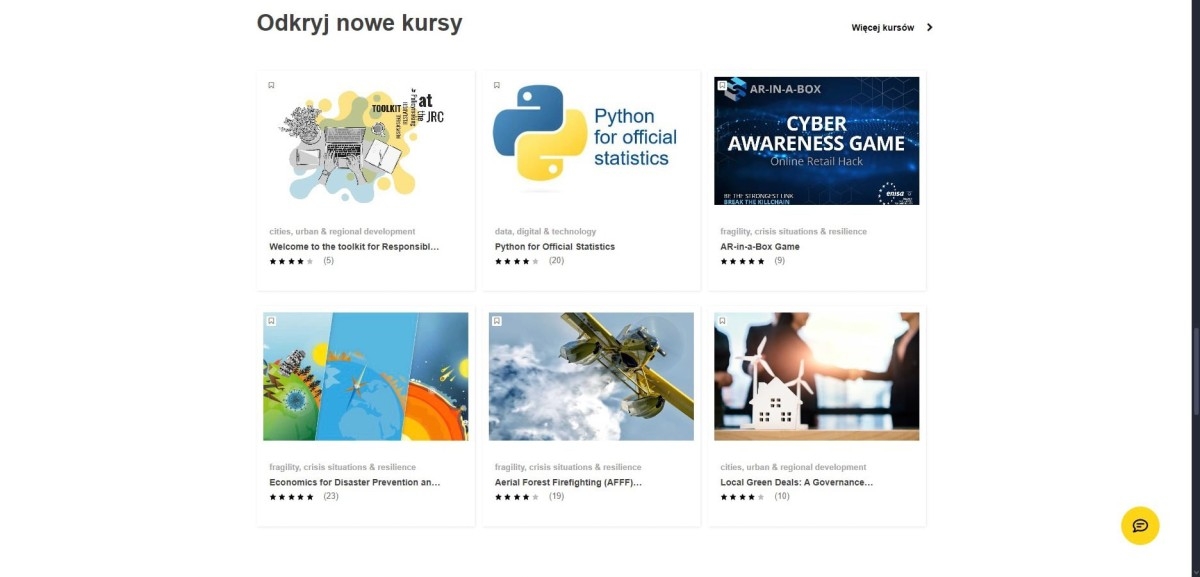Open the Python logo course thumbnail
The image size is (1200, 577).
591,141
